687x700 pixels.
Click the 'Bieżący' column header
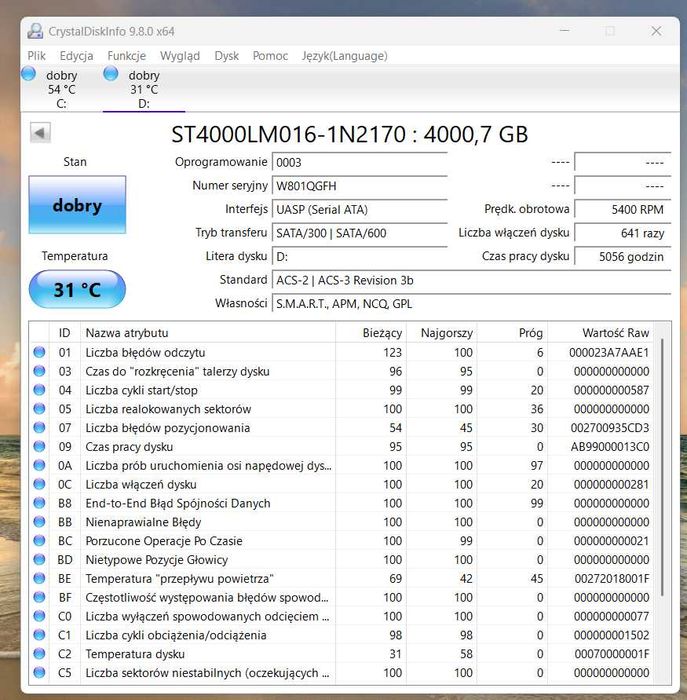click(x=371, y=333)
